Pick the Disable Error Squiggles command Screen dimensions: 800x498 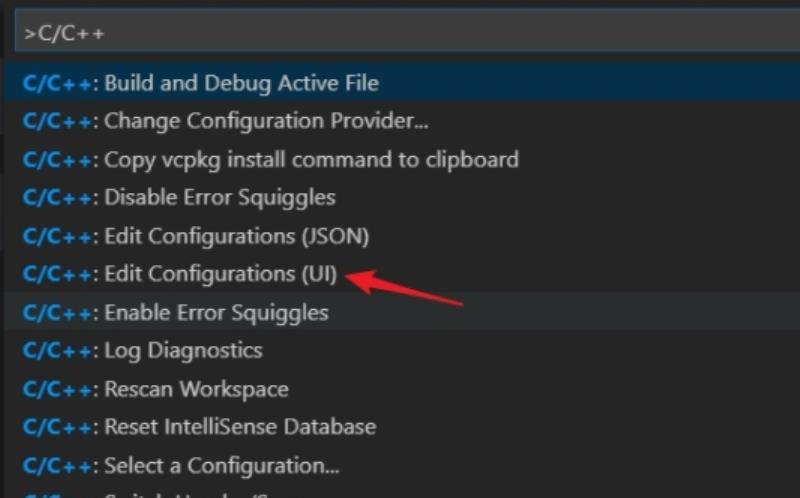coord(402,197)
